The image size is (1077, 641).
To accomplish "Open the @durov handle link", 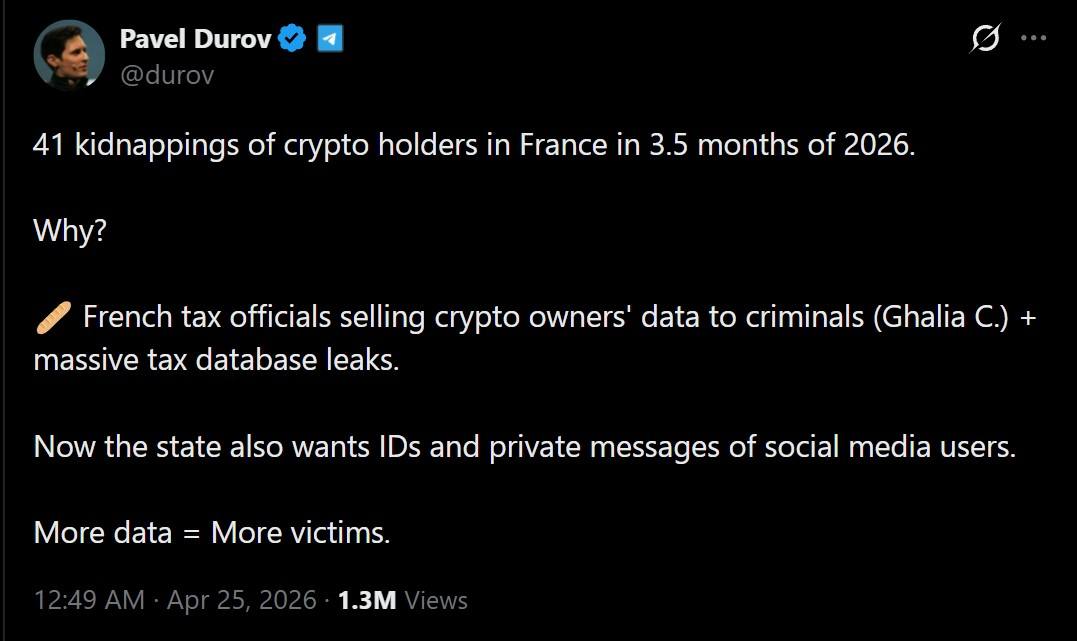I will [x=167, y=74].
